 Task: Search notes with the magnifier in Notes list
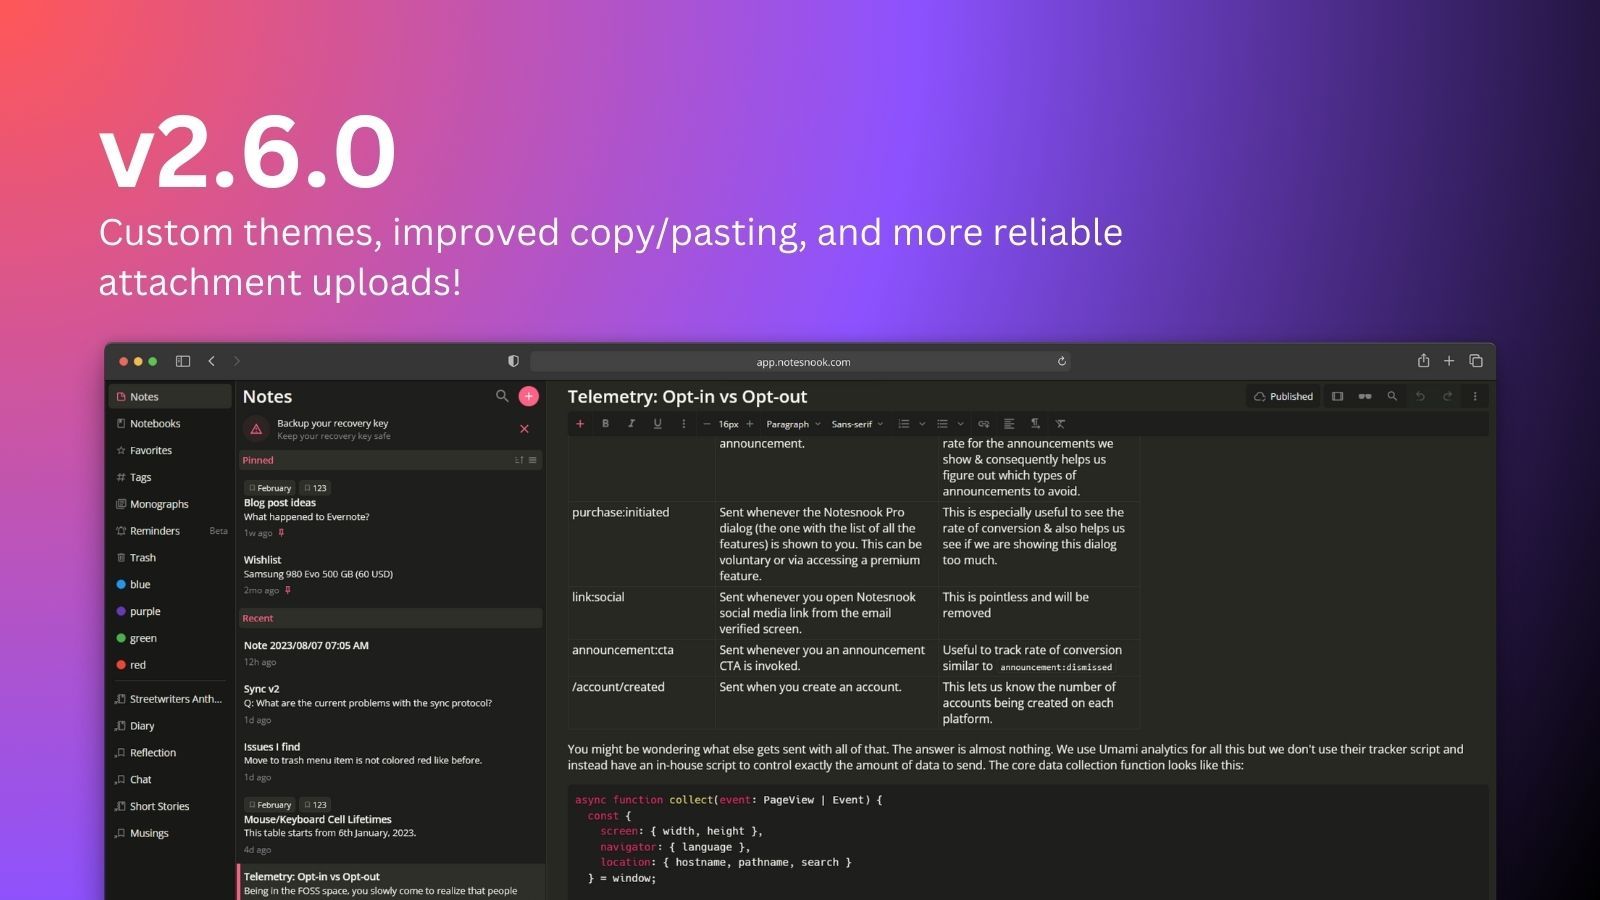tap(502, 396)
